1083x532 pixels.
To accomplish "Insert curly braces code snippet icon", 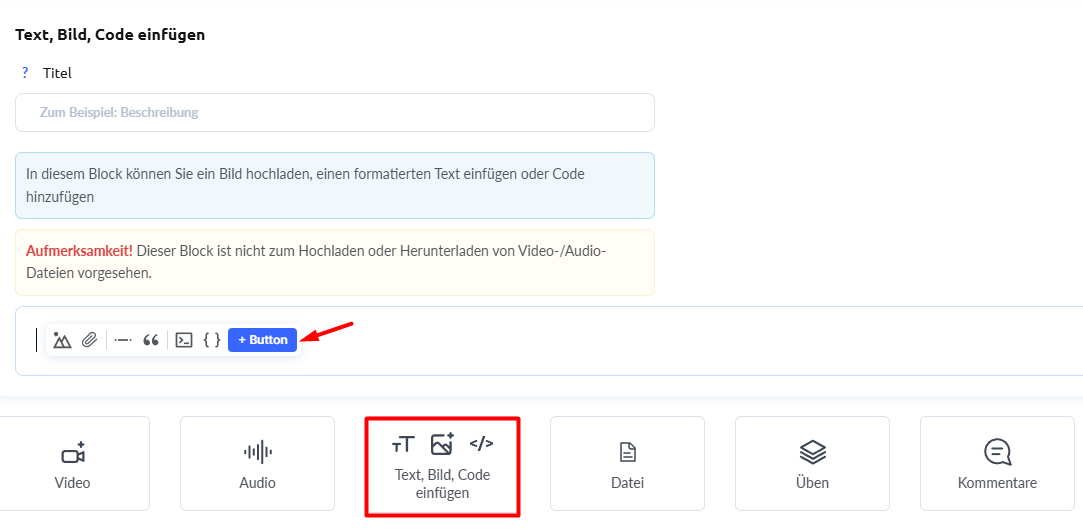I will pos(212,340).
